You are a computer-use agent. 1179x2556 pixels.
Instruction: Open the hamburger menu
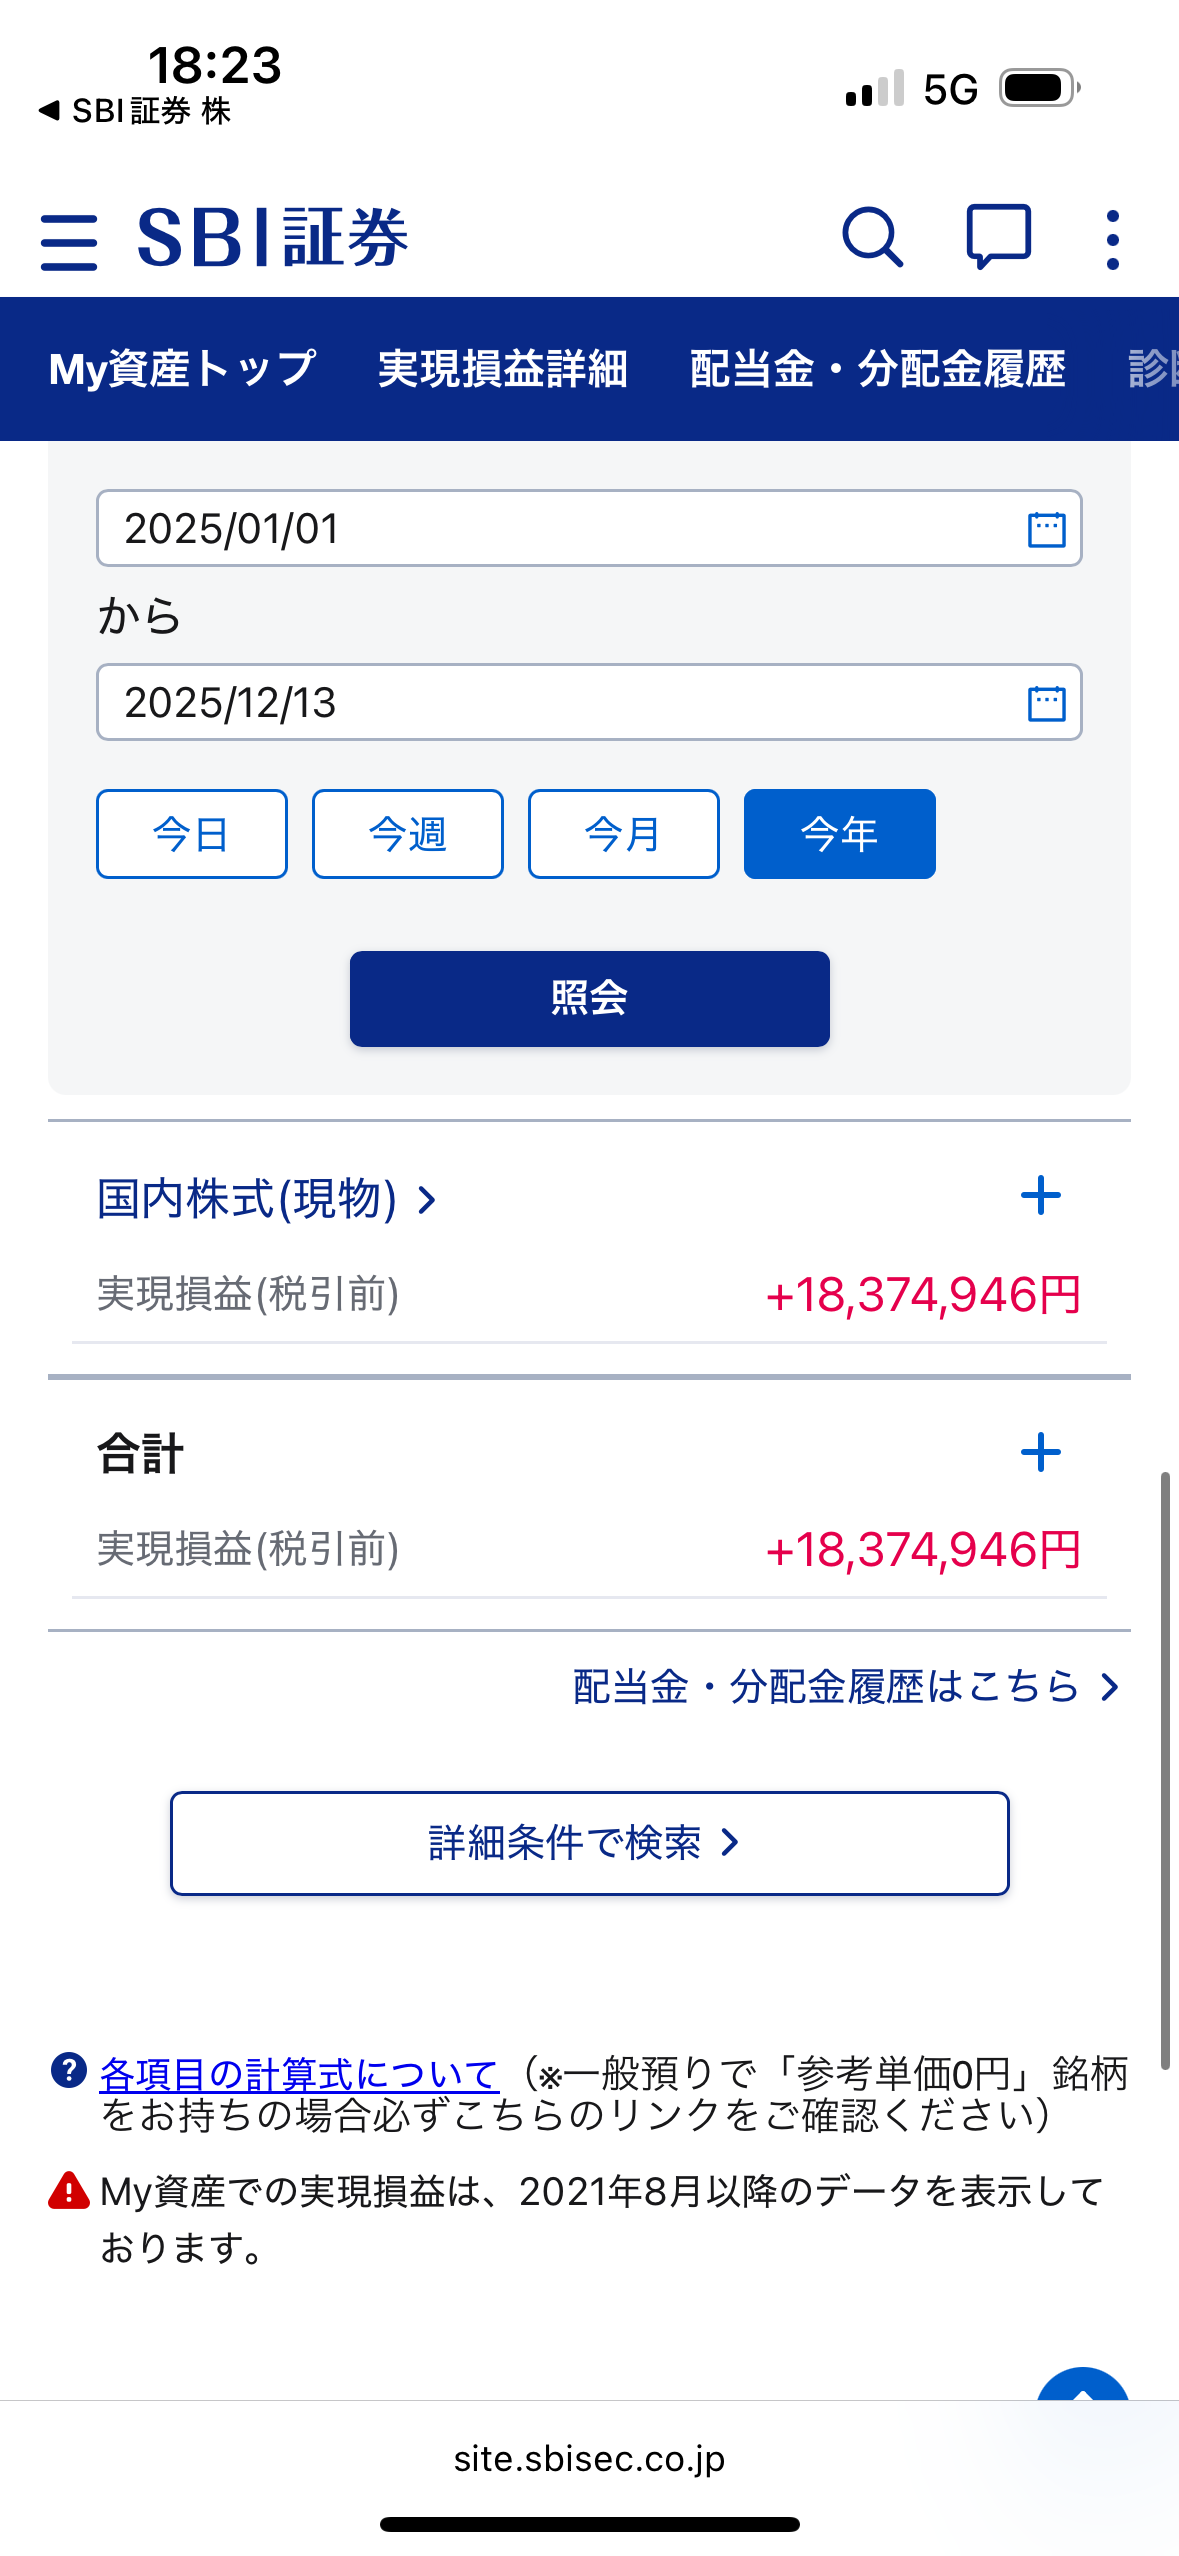[69, 241]
